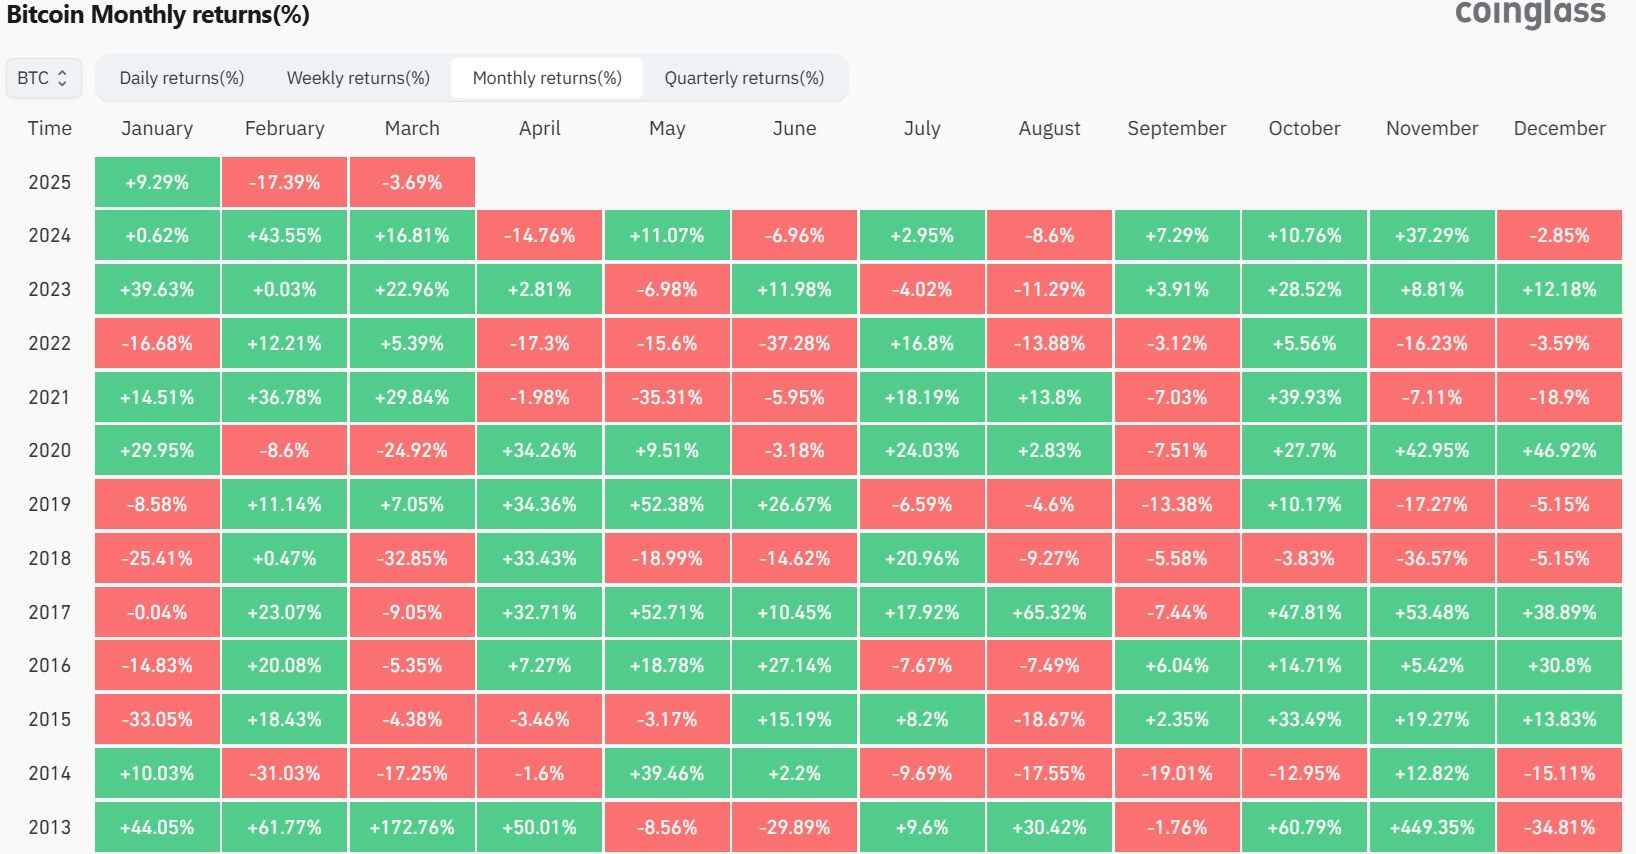The image size is (1636, 854).
Task: Click the January column header
Action: 157,128
